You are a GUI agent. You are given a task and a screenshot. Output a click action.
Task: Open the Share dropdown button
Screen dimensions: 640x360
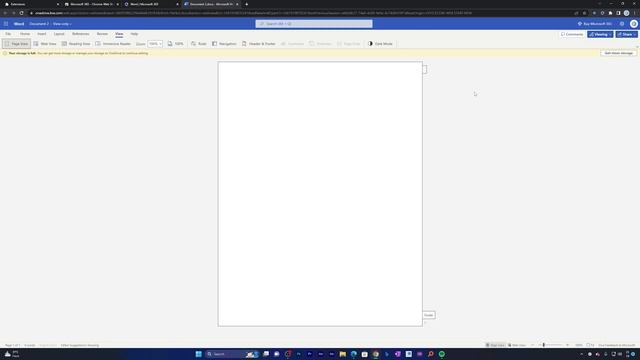pos(627,34)
